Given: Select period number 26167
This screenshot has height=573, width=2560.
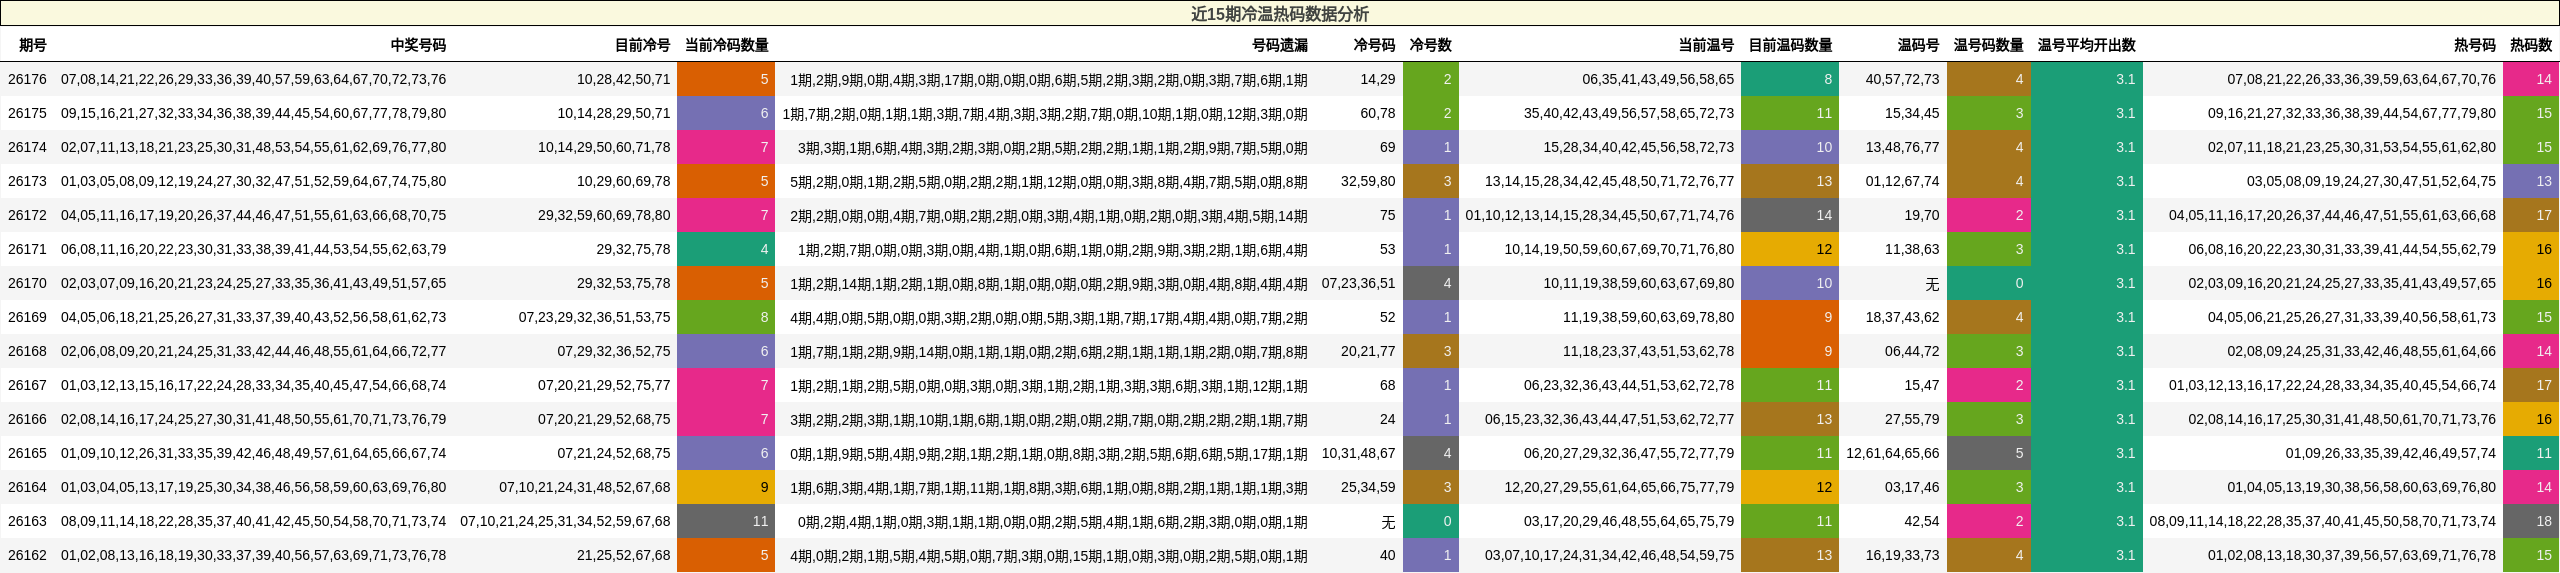Looking at the screenshot, I should [27, 385].
